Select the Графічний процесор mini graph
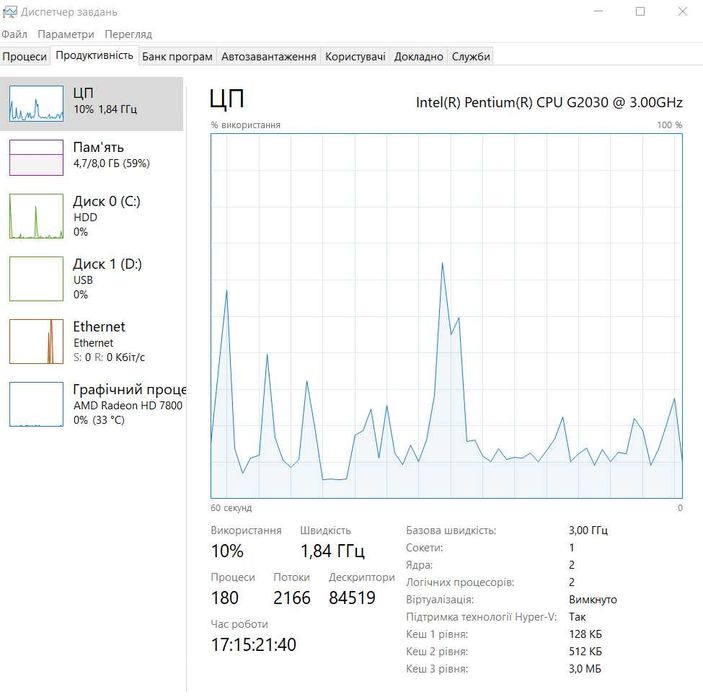This screenshot has width=703, height=699. [x=36, y=404]
